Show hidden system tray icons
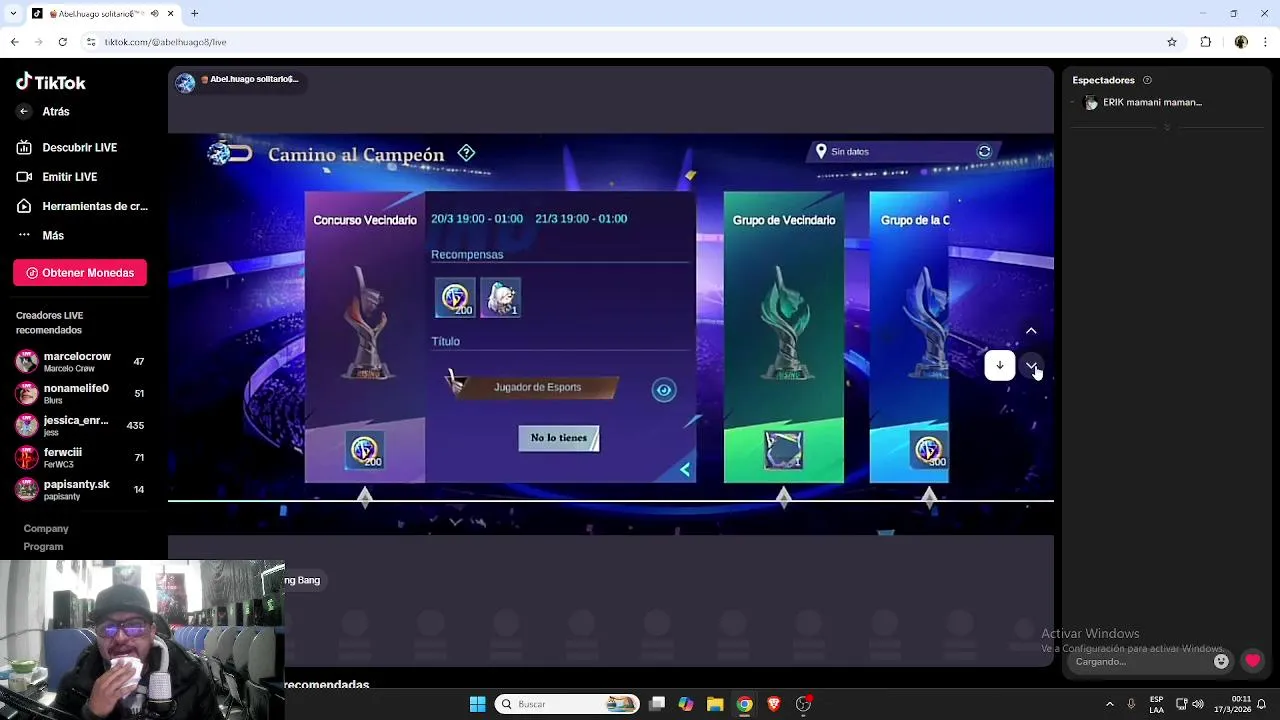This screenshot has height=720, width=1280. 1109,704
